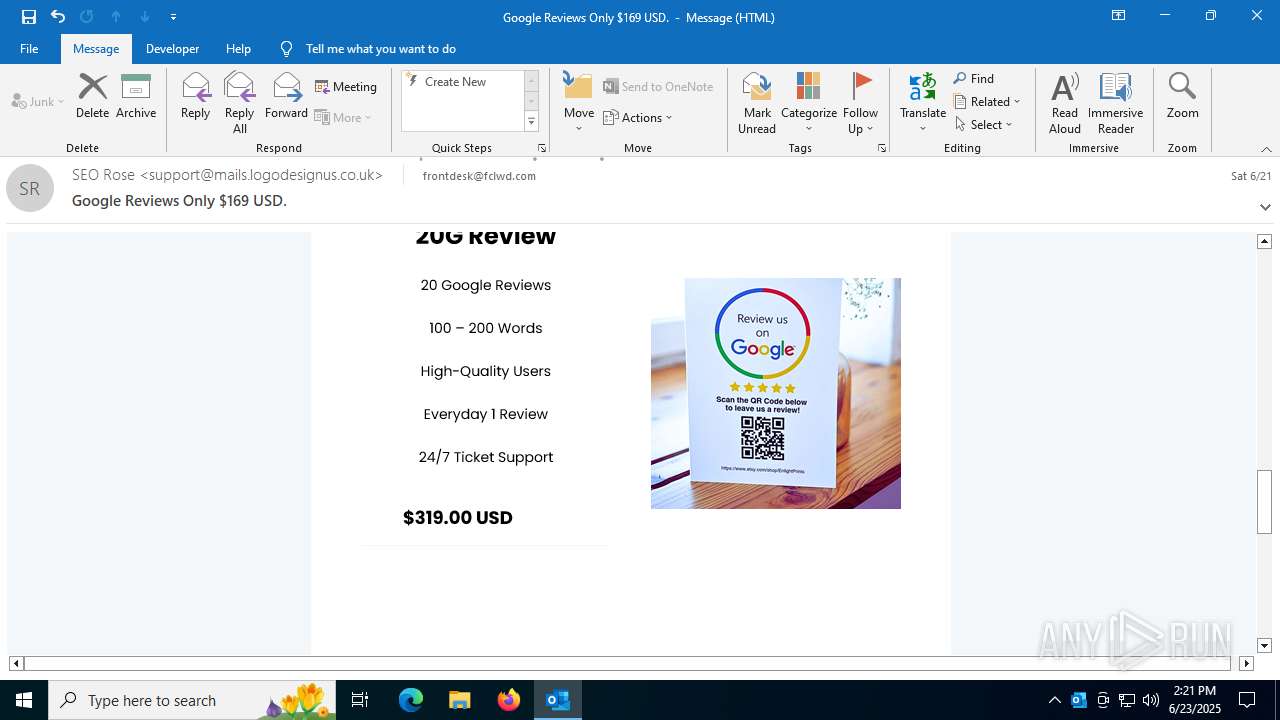Open the Translate menu
1280x720 pixels.
point(923,103)
